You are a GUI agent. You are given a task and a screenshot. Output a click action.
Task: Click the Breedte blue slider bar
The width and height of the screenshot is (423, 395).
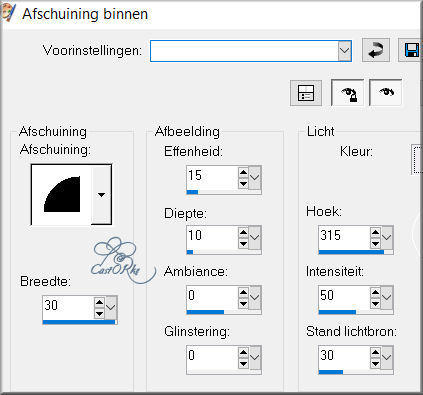(x=79, y=322)
